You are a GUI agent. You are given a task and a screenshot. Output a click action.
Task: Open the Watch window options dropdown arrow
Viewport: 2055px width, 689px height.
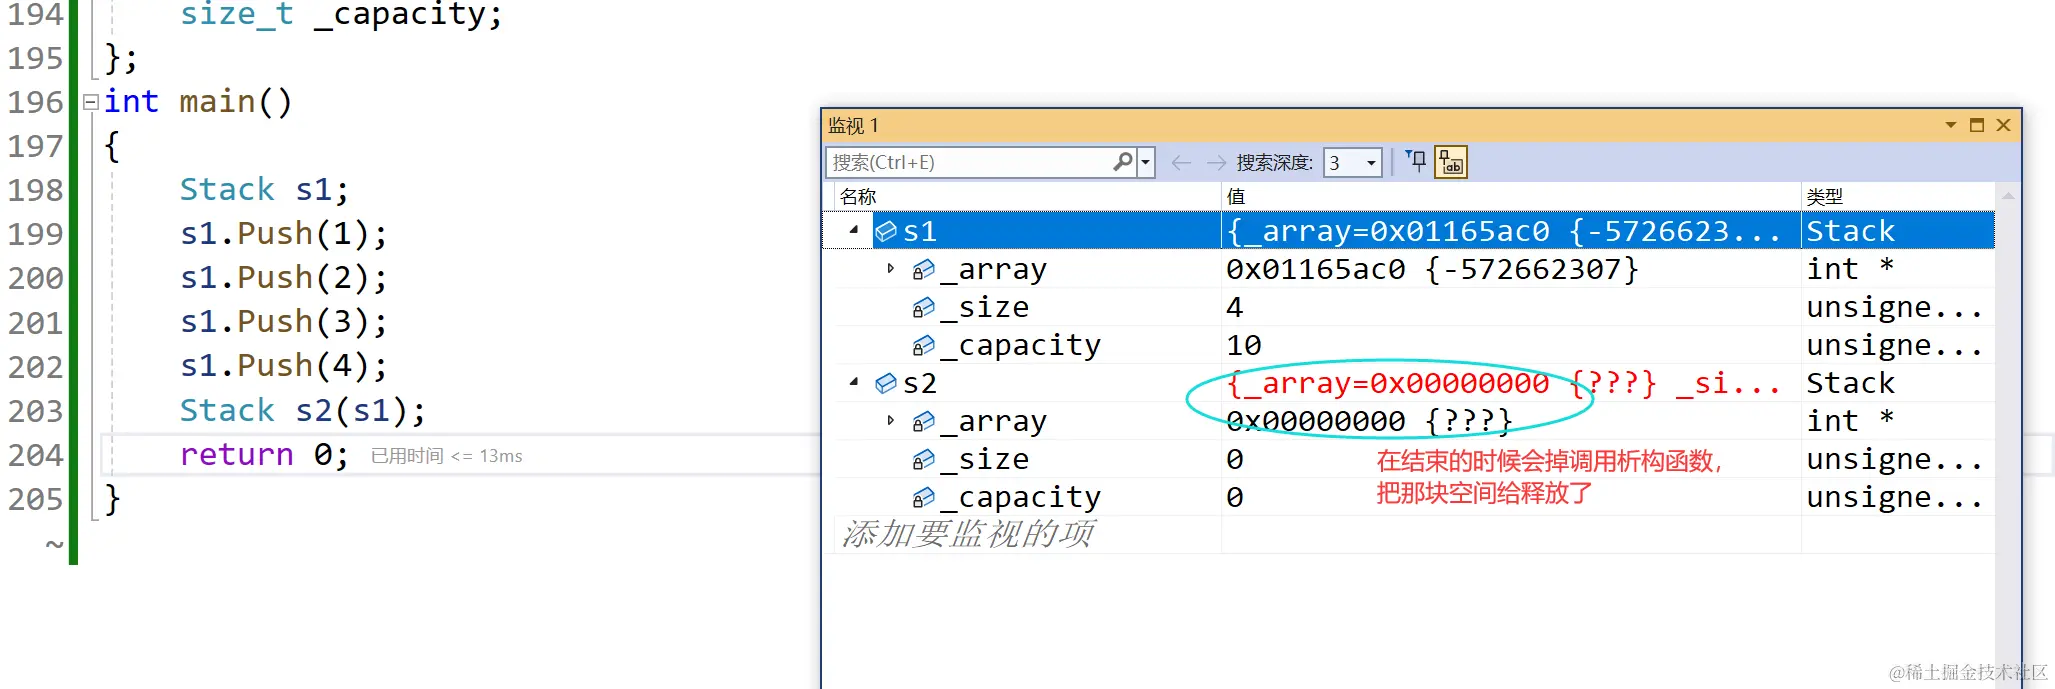[x=1950, y=125]
